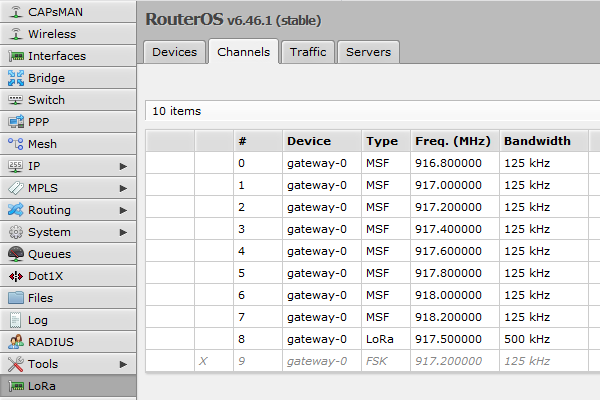Click the FSK type cell in row 9
The height and width of the screenshot is (400, 600).
click(386, 361)
